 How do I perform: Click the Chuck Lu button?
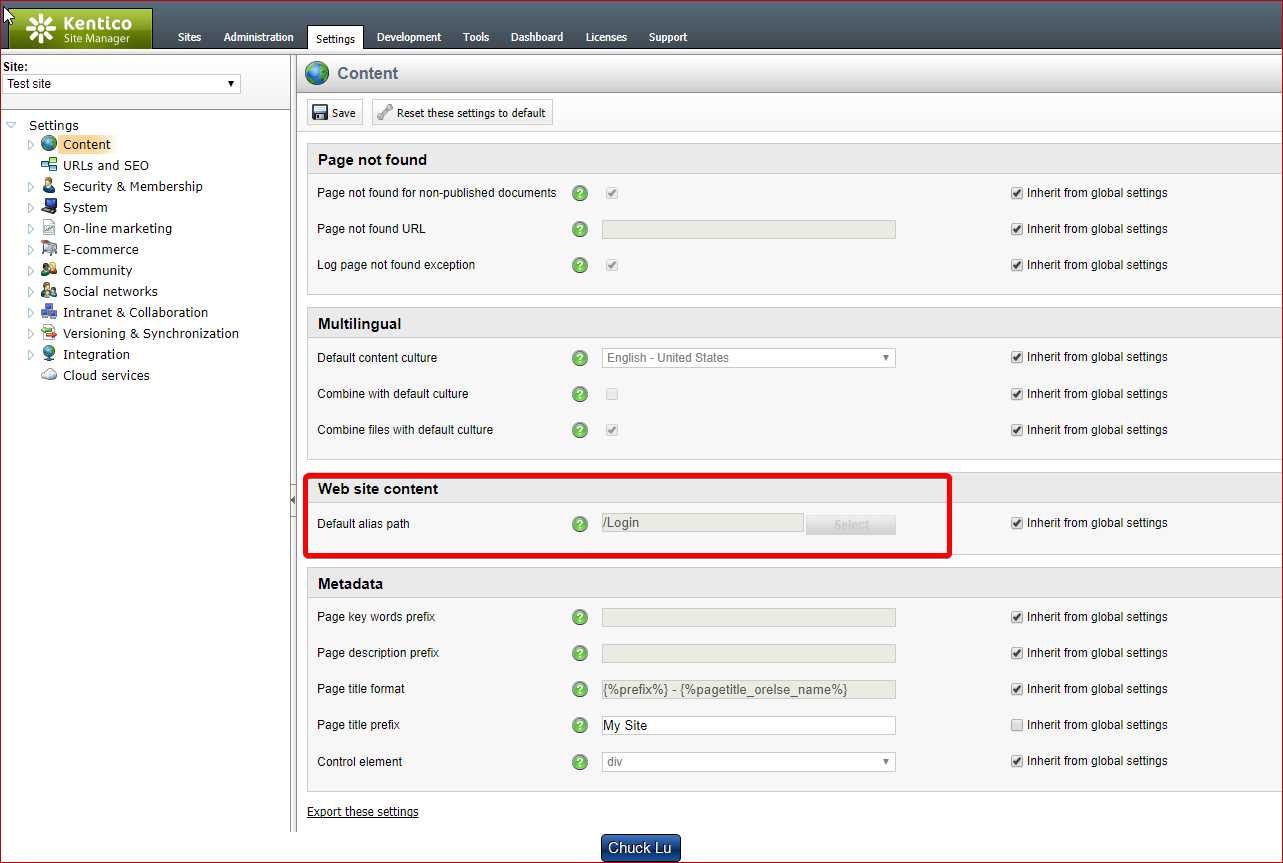(640, 848)
